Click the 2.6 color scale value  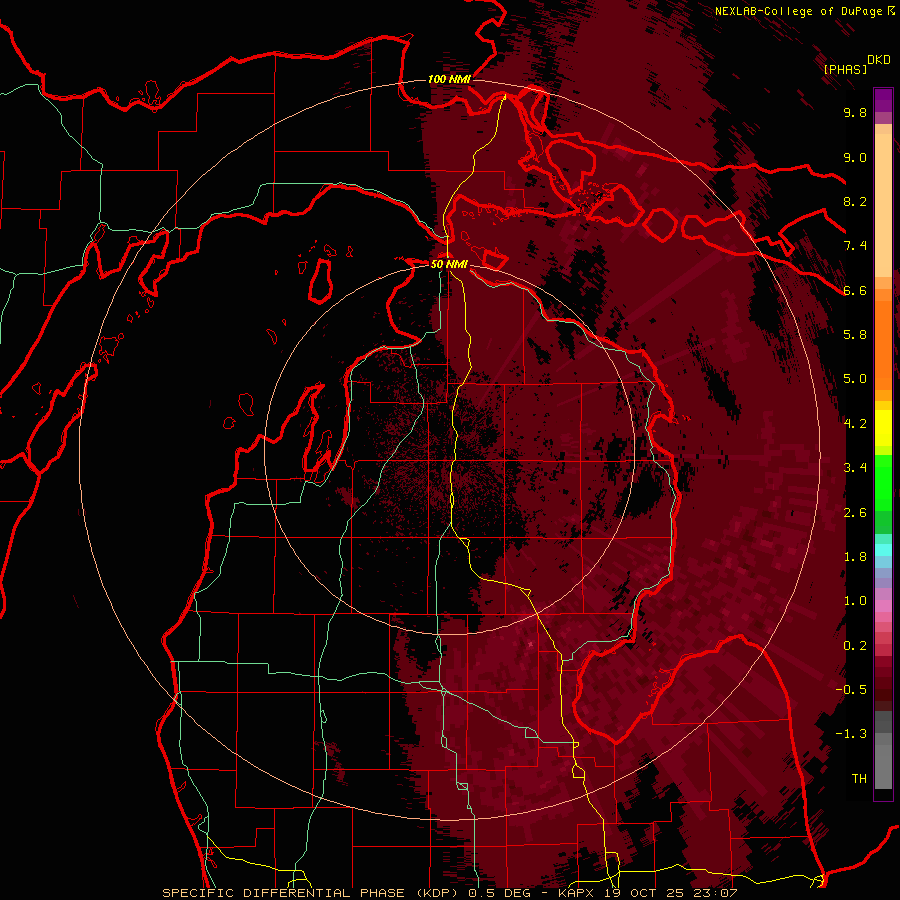point(855,513)
